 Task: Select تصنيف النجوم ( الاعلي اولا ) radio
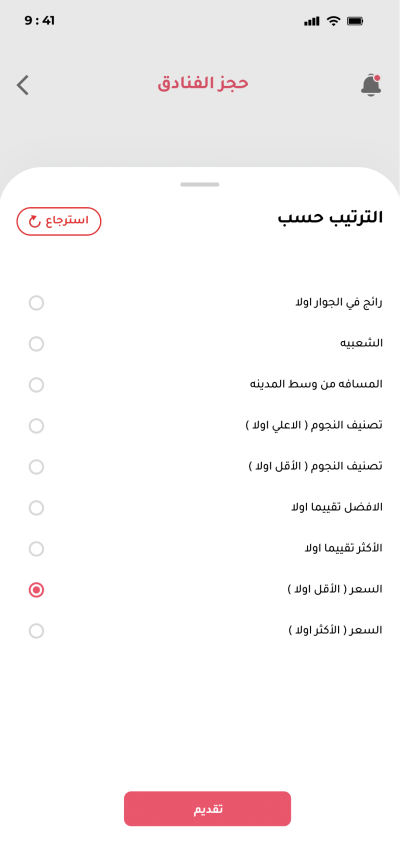click(36, 426)
